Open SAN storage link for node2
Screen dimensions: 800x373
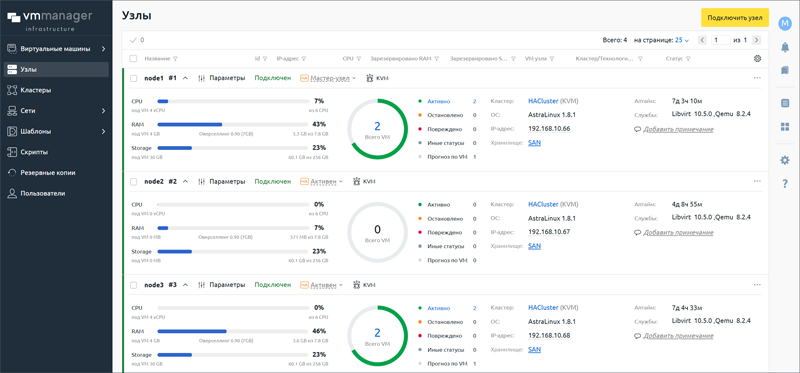pos(534,246)
